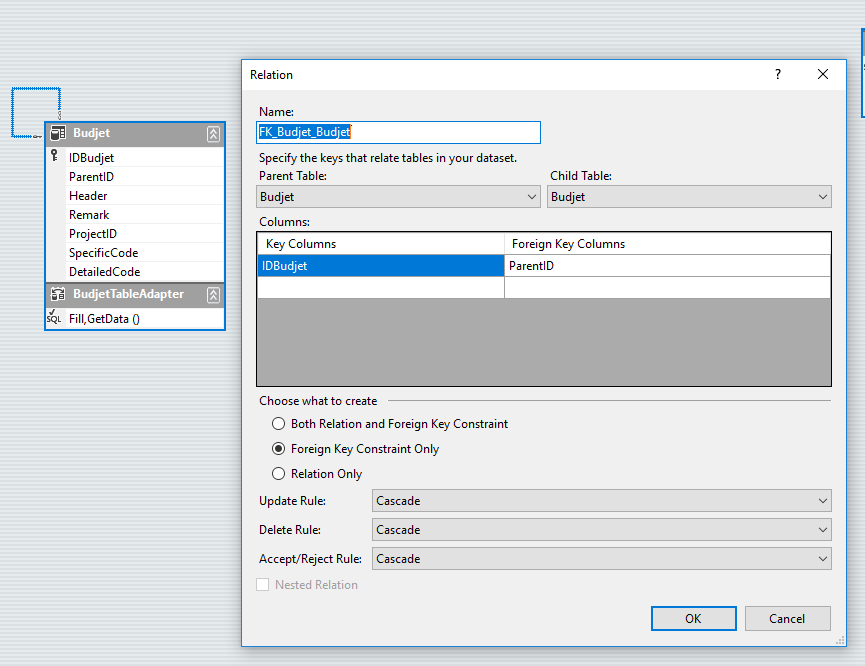
Task: Open the Update Rule dropdown
Action: [x=602, y=501]
